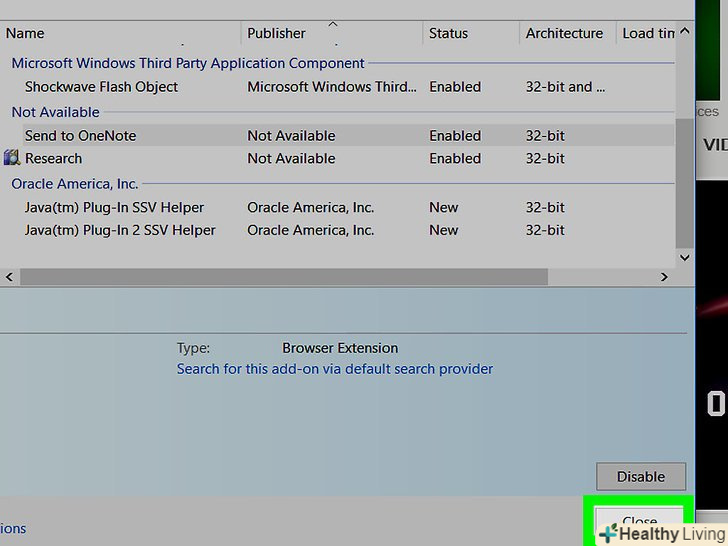Click vertical scrollbar down arrow
Image resolution: width=728 pixels, height=546 pixels.
coord(684,257)
